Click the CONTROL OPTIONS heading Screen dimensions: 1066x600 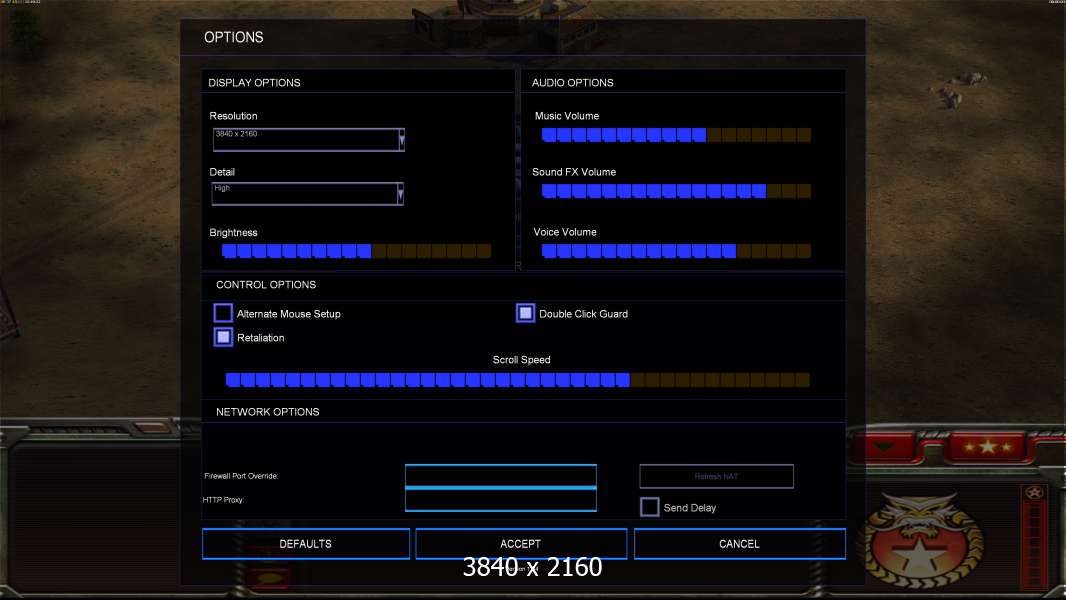pyautogui.click(x=266, y=285)
